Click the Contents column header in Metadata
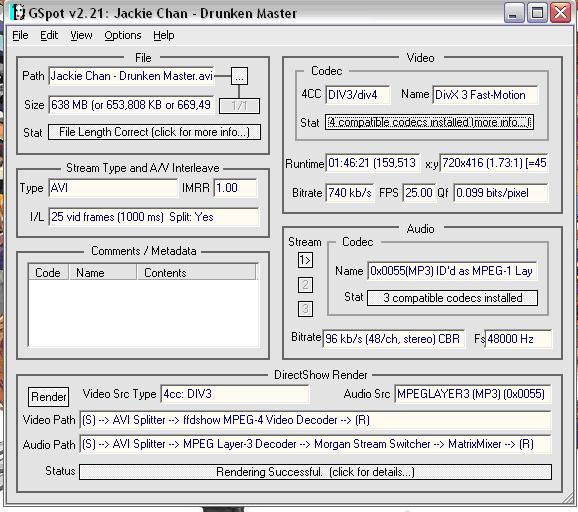Image resolution: width=578 pixels, height=512 pixels. (x=196, y=272)
